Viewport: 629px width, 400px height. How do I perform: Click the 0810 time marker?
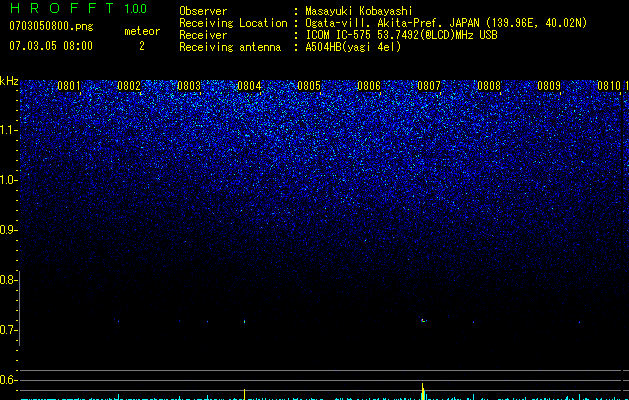pos(609,86)
